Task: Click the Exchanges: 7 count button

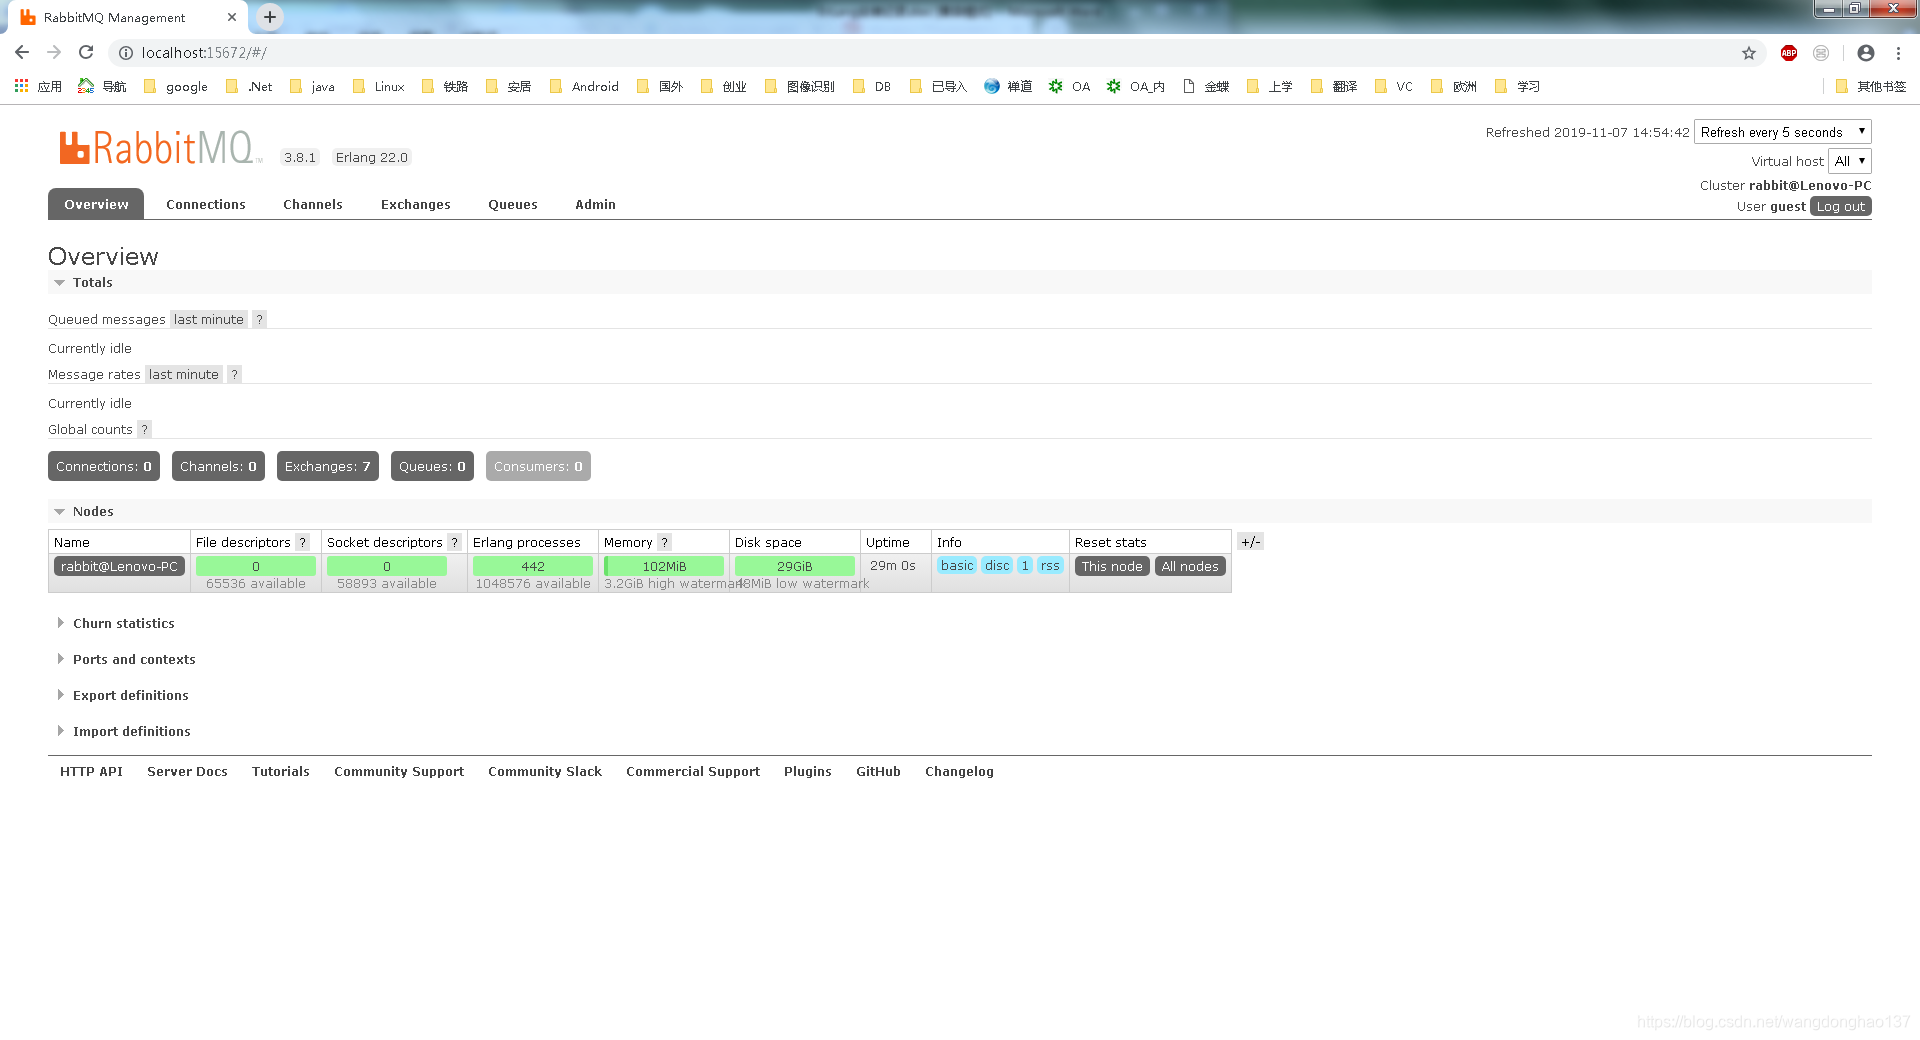Action: (327, 466)
